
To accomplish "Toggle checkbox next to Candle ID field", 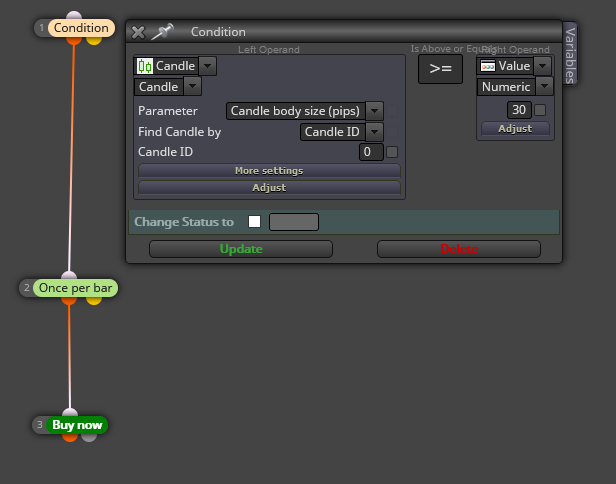I will click(392, 152).
